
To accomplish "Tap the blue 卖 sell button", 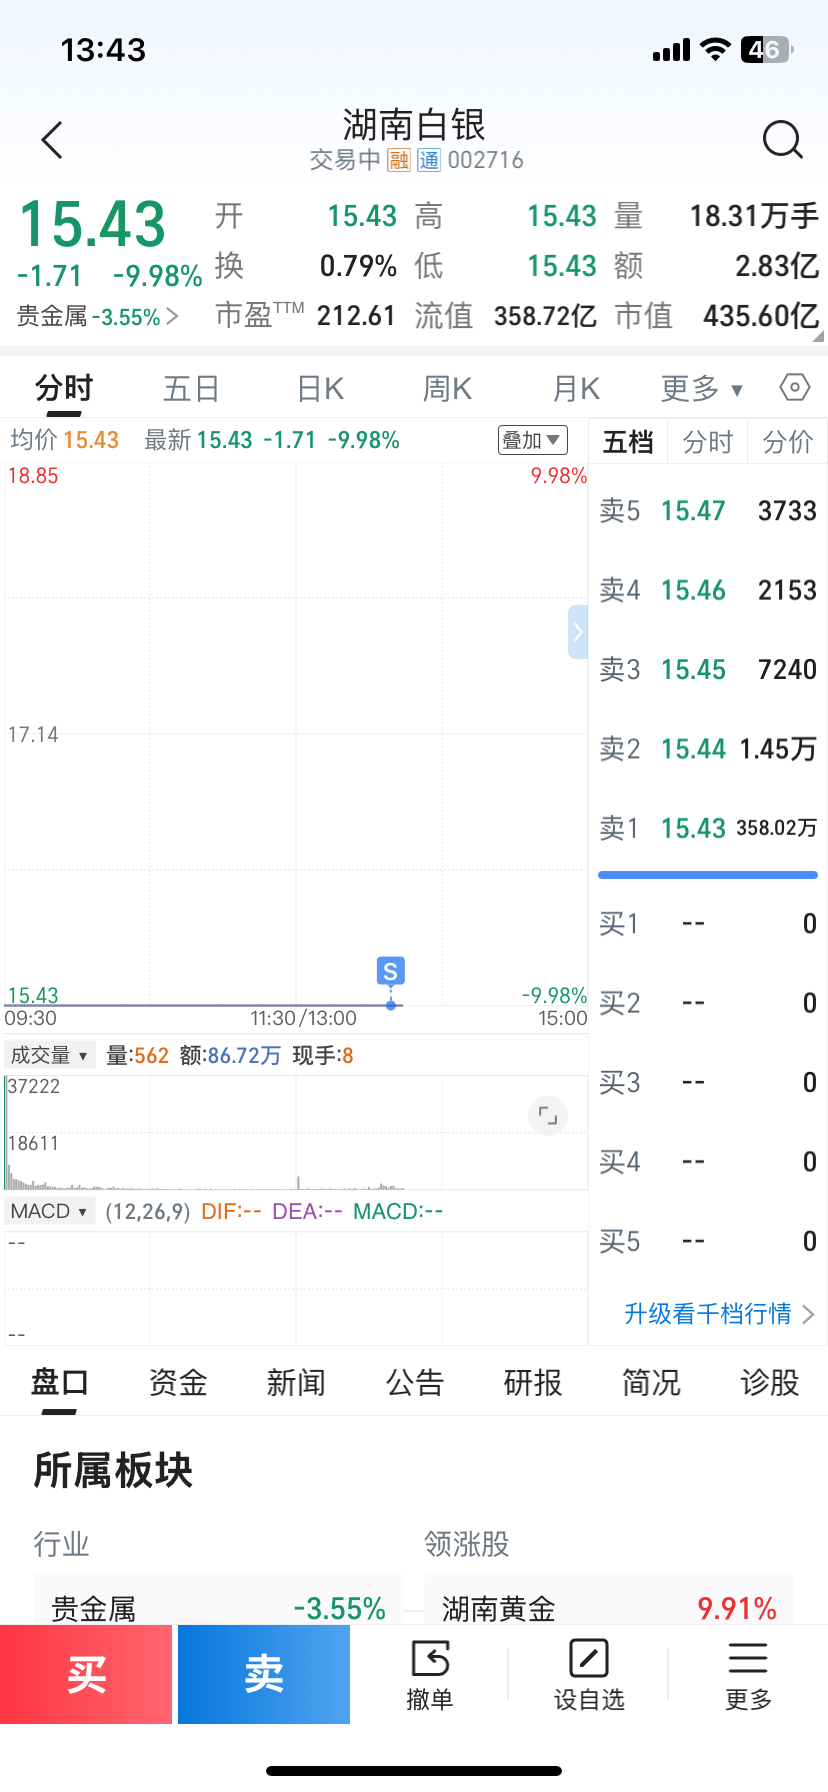I will pos(264,1674).
